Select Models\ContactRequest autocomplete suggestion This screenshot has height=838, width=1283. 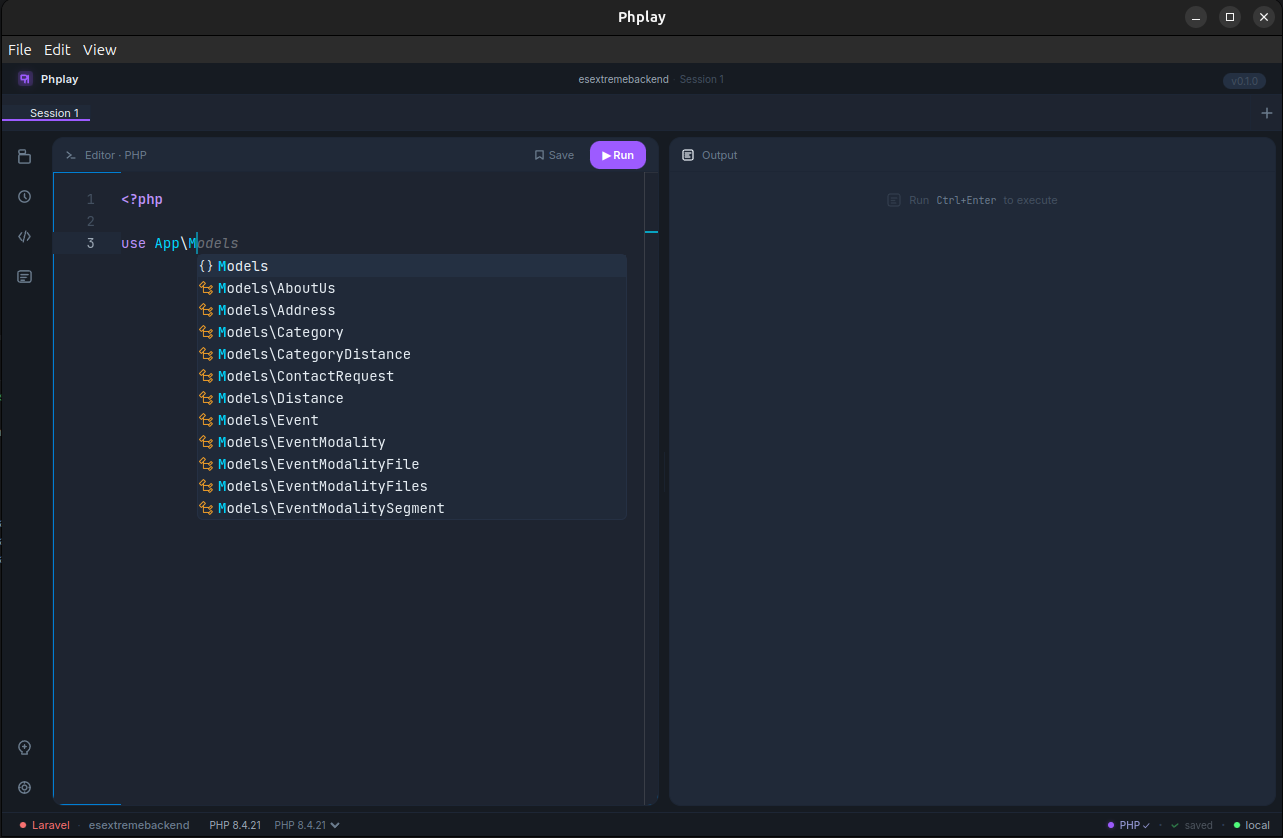(x=412, y=376)
